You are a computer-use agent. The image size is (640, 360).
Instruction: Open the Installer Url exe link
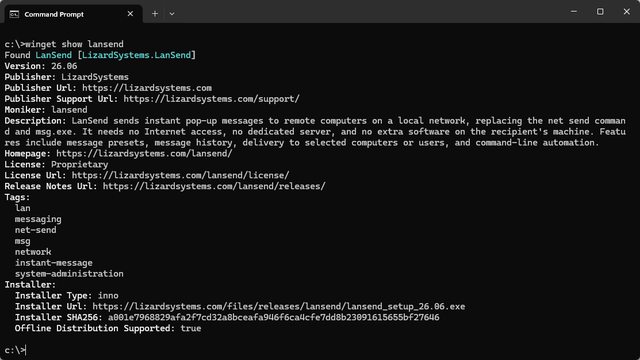279,307
